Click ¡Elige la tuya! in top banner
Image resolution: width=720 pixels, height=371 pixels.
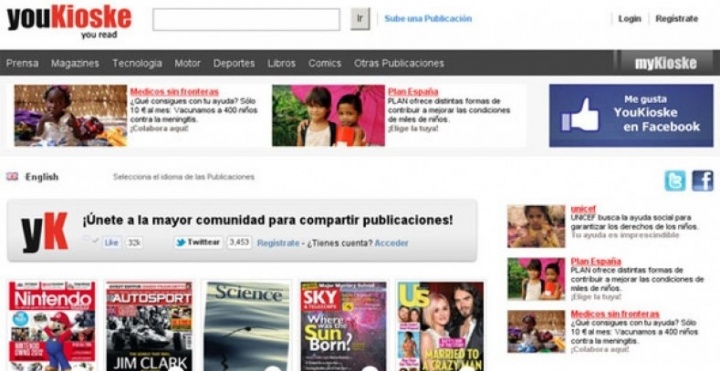[x=413, y=129]
